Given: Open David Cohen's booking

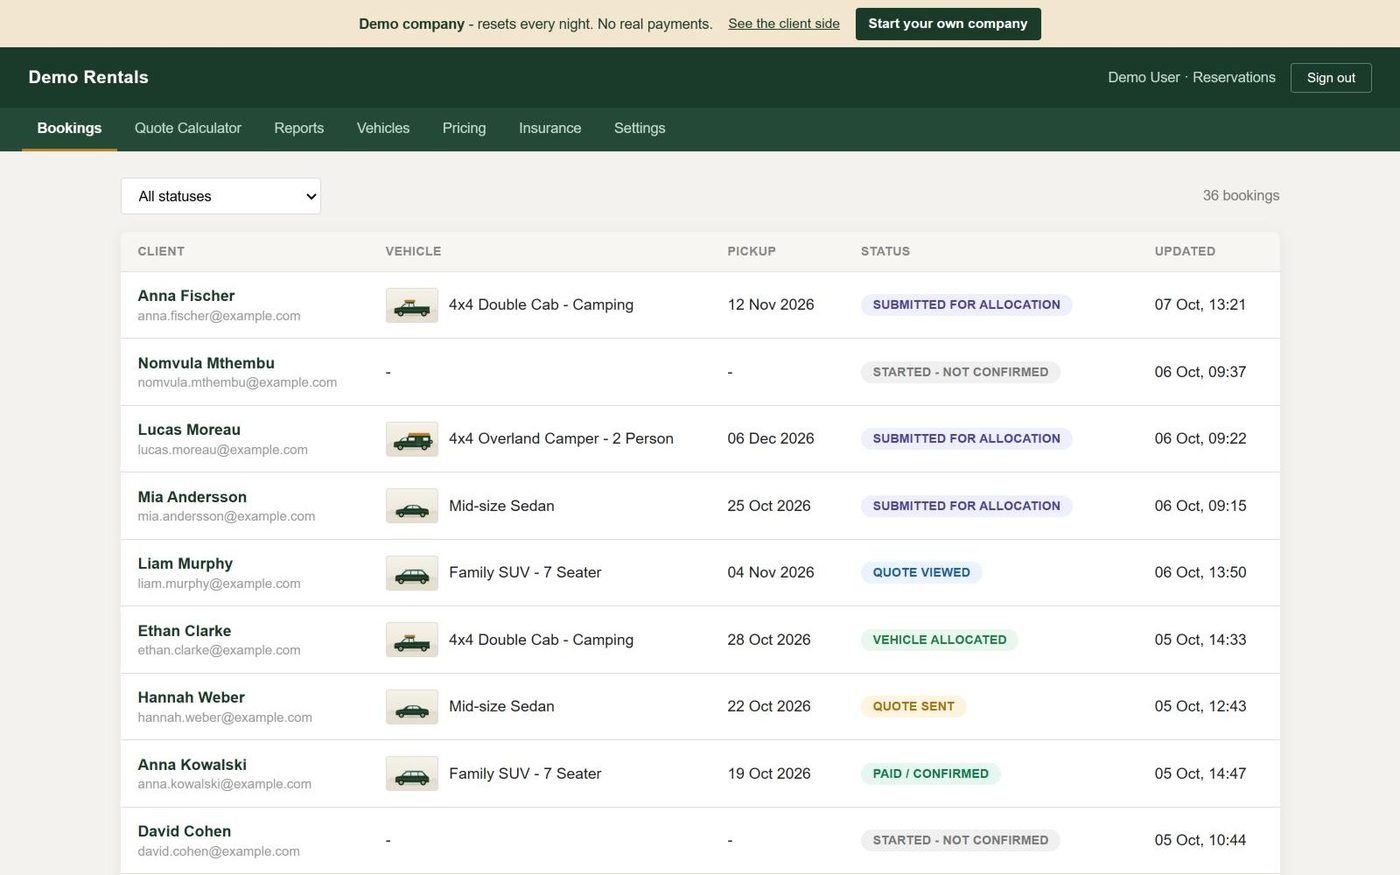Looking at the screenshot, I should pos(700,841).
